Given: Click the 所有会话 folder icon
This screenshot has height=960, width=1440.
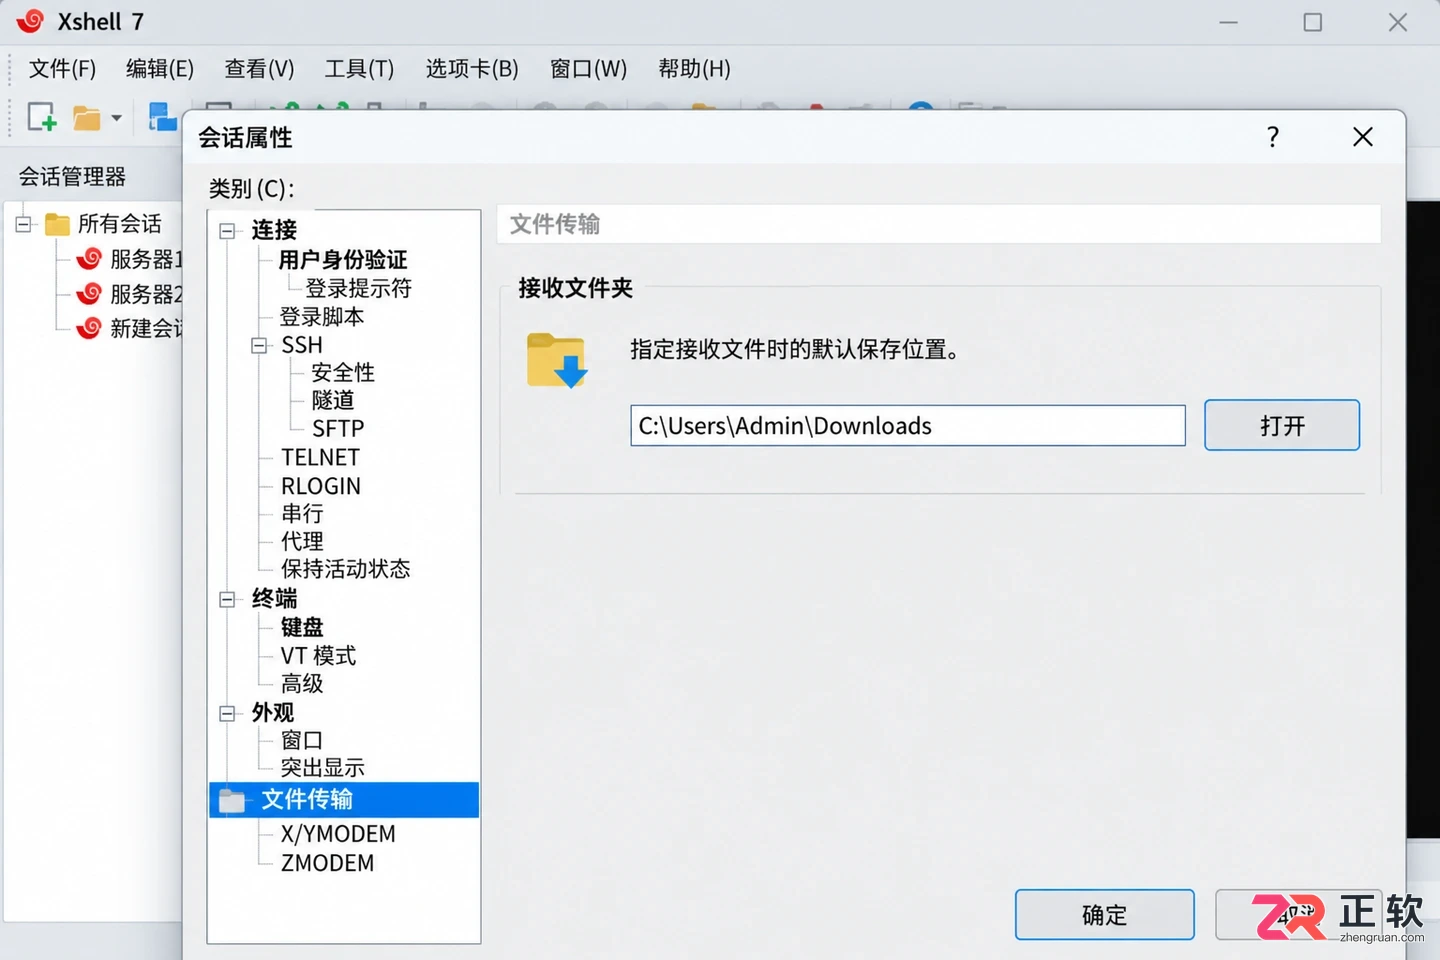Looking at the screenshot, I should pyautogui.click(x=57, y=224).
